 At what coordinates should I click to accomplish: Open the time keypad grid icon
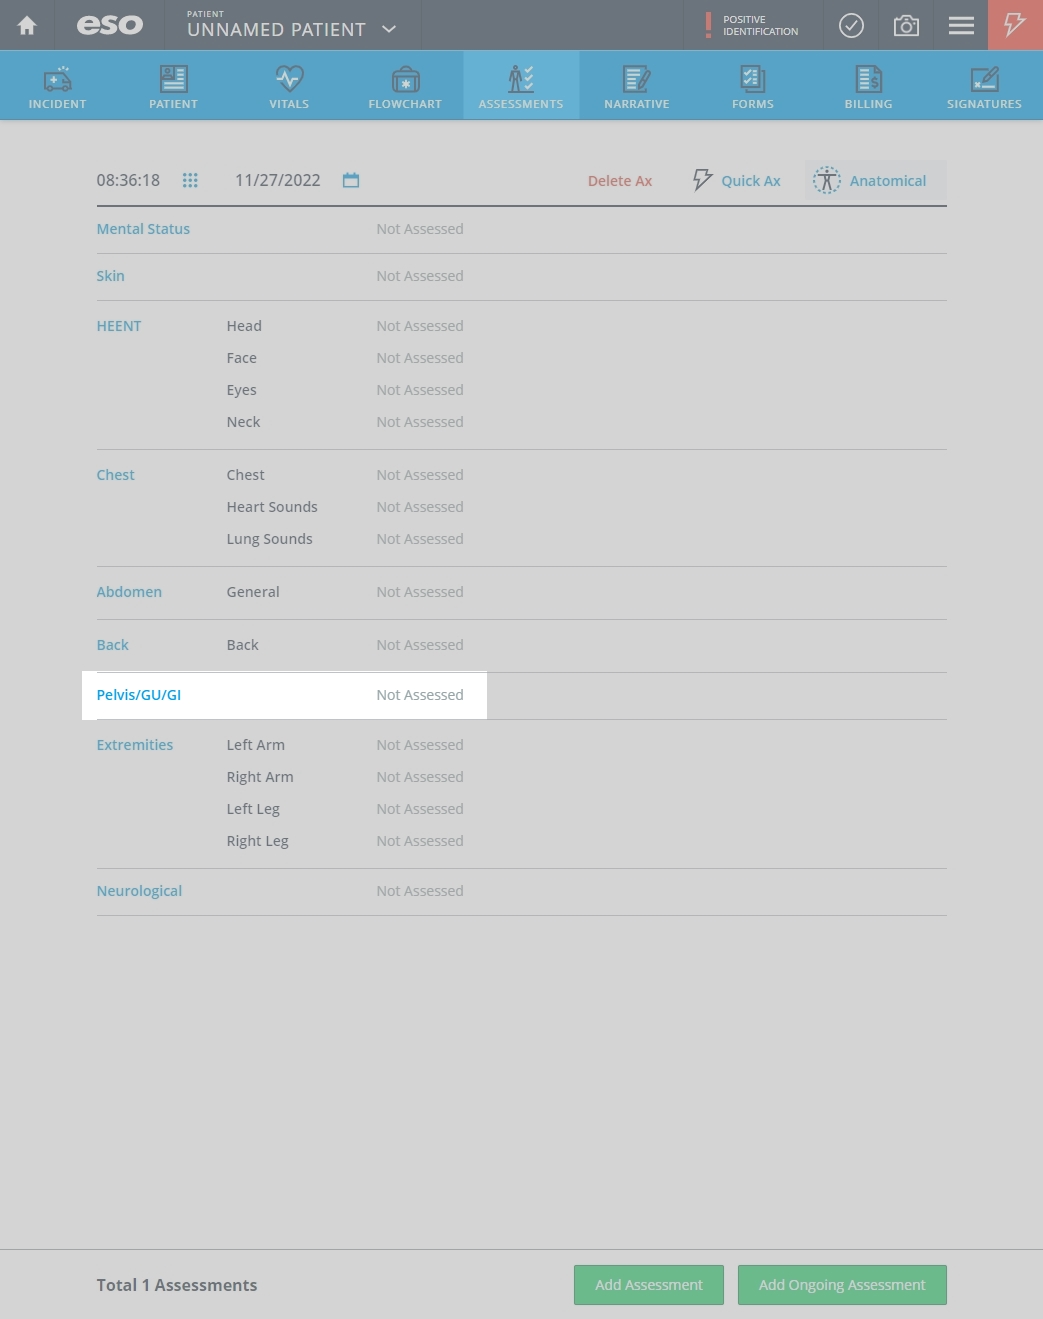[x=190, y=180]
